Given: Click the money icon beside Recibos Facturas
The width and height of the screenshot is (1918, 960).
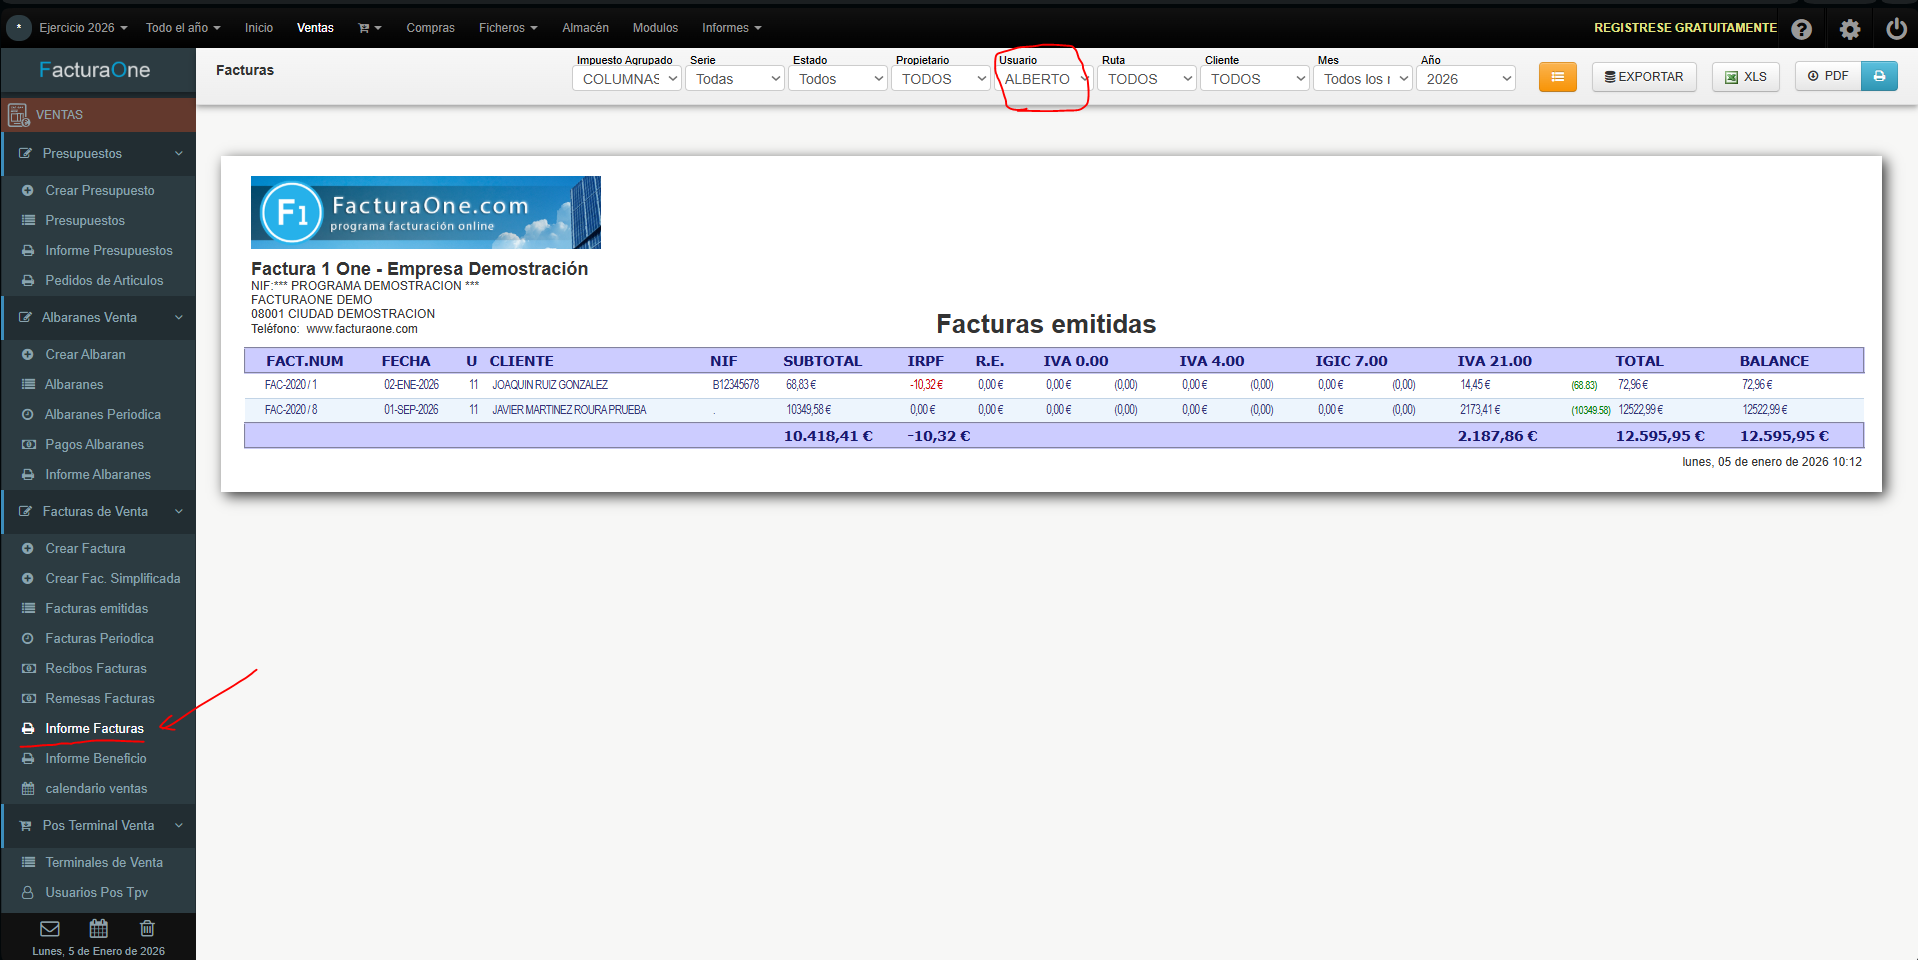Looking at the screenshot, I should pyautogui.click(x=28, y=668).
